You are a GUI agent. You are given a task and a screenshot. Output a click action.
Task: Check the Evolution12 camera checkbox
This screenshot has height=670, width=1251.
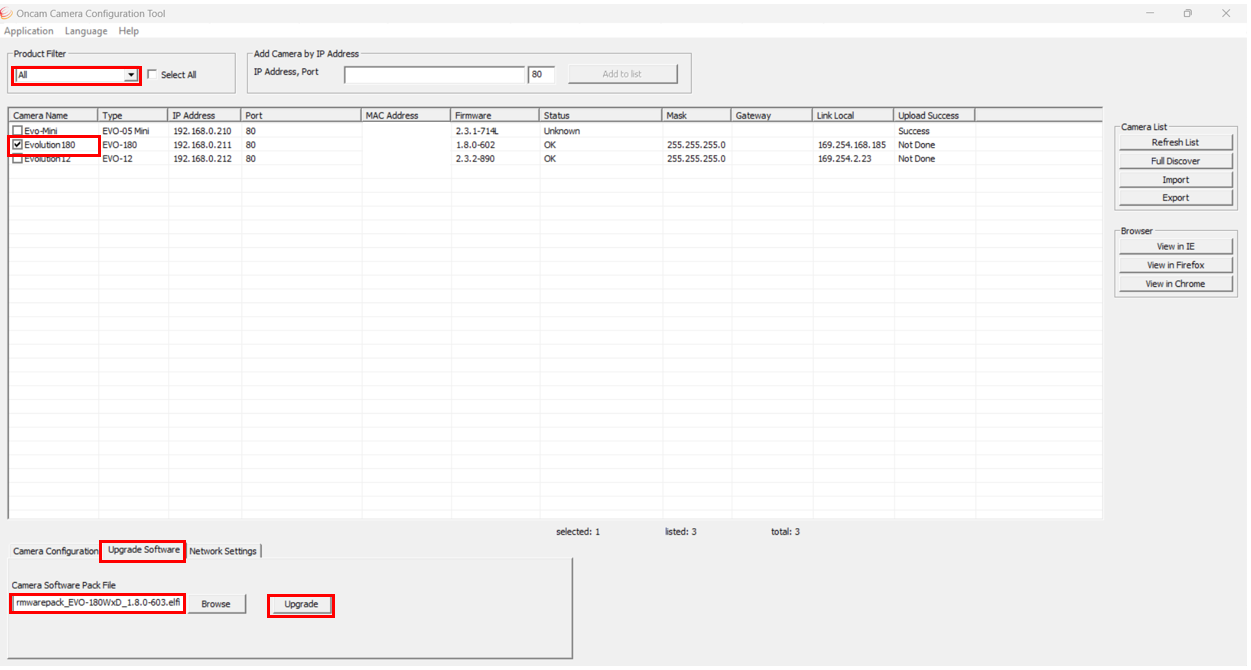(x=17, y=159)
